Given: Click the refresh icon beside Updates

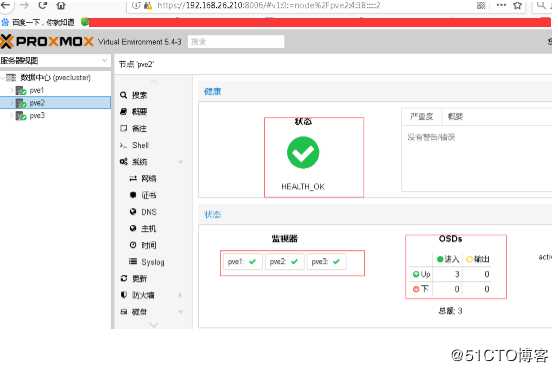Looking at the screenshot, I should pyautogui.click(x=123, y=278).
